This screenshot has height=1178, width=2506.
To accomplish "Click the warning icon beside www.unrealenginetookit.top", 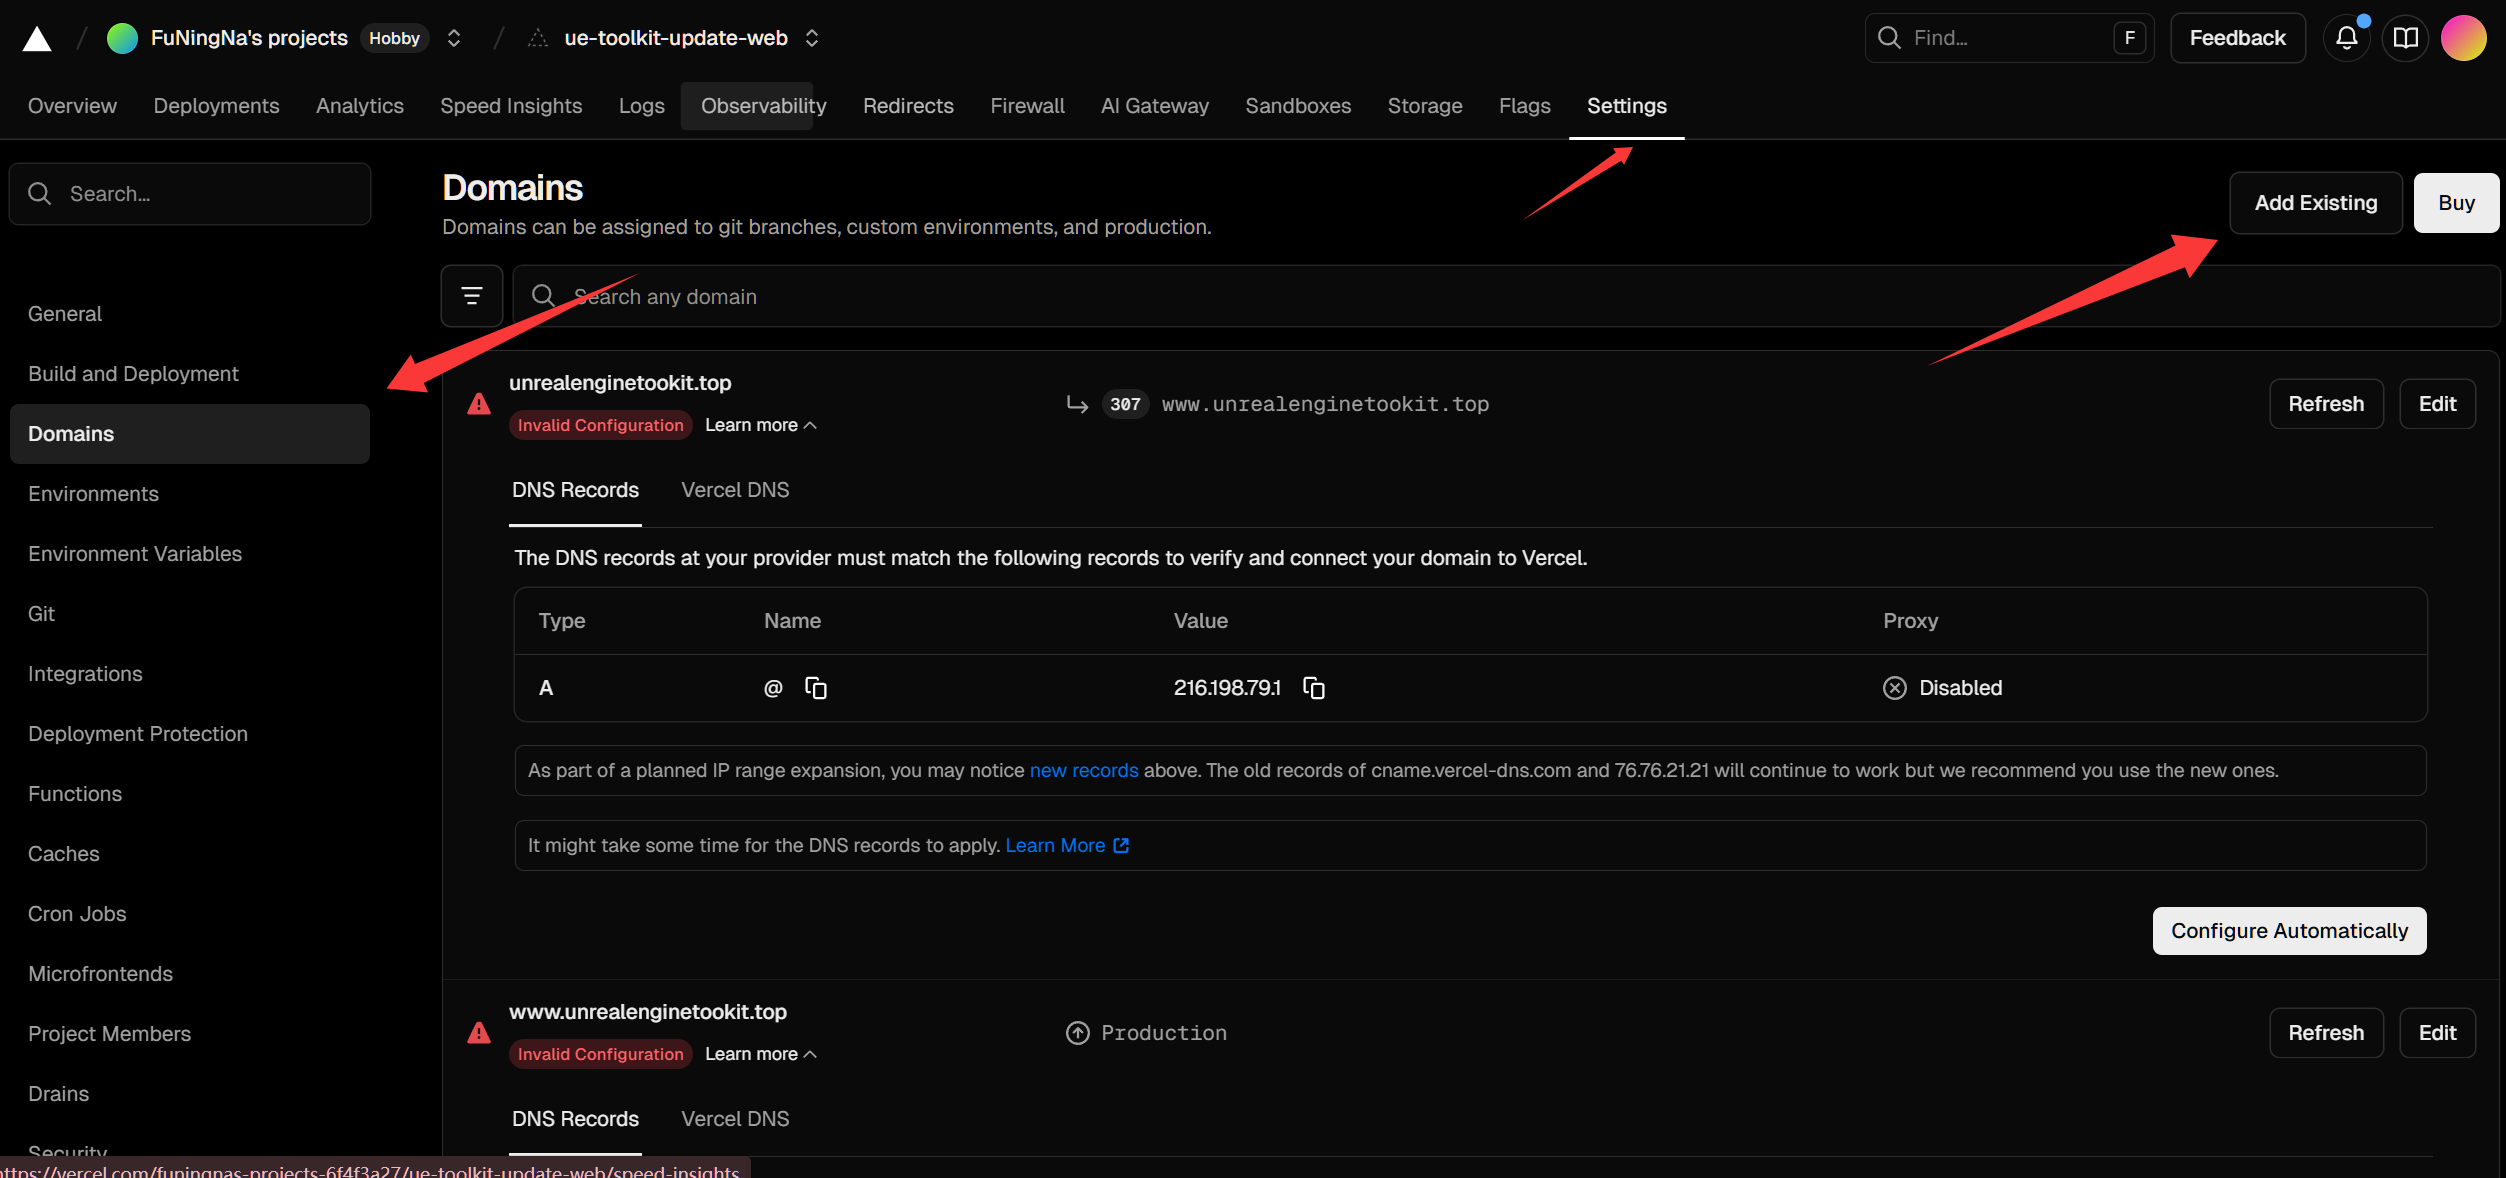I will 479,1033.
